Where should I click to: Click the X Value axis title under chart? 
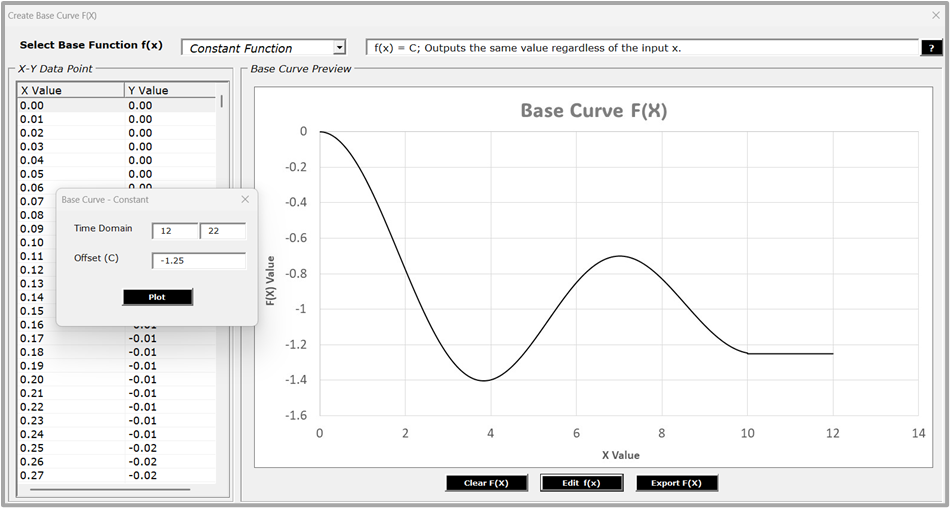(620, 455)
